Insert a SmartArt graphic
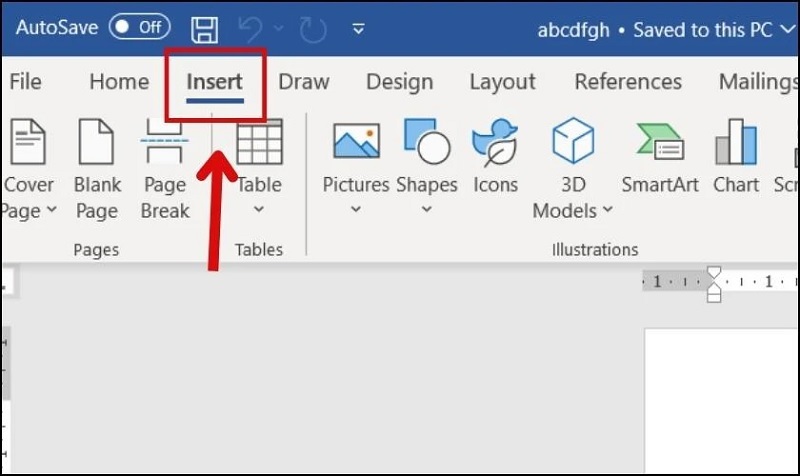 click(659, 158)
